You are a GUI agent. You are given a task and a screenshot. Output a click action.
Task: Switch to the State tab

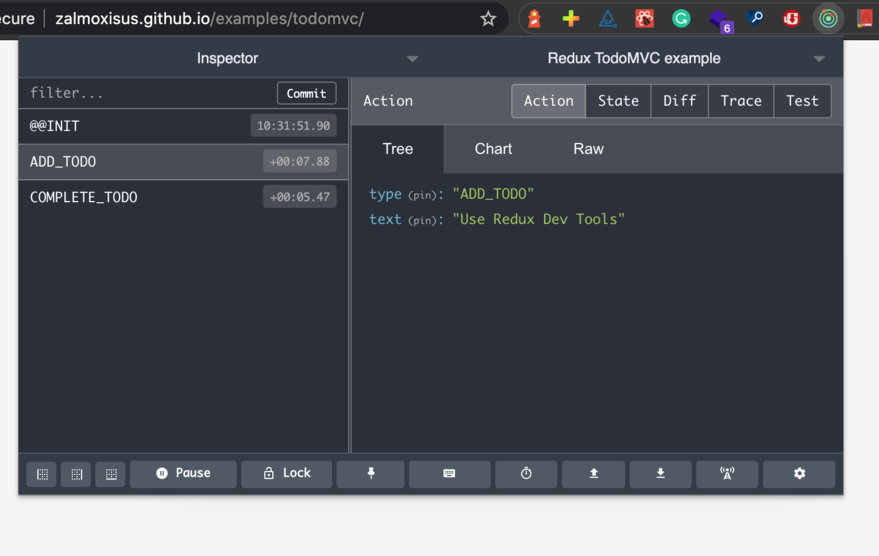point(618,101)
